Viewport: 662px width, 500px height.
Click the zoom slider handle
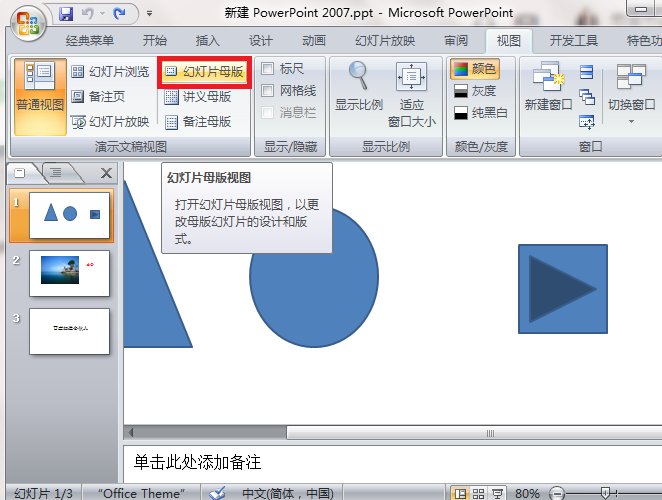(x=605, y=492)
